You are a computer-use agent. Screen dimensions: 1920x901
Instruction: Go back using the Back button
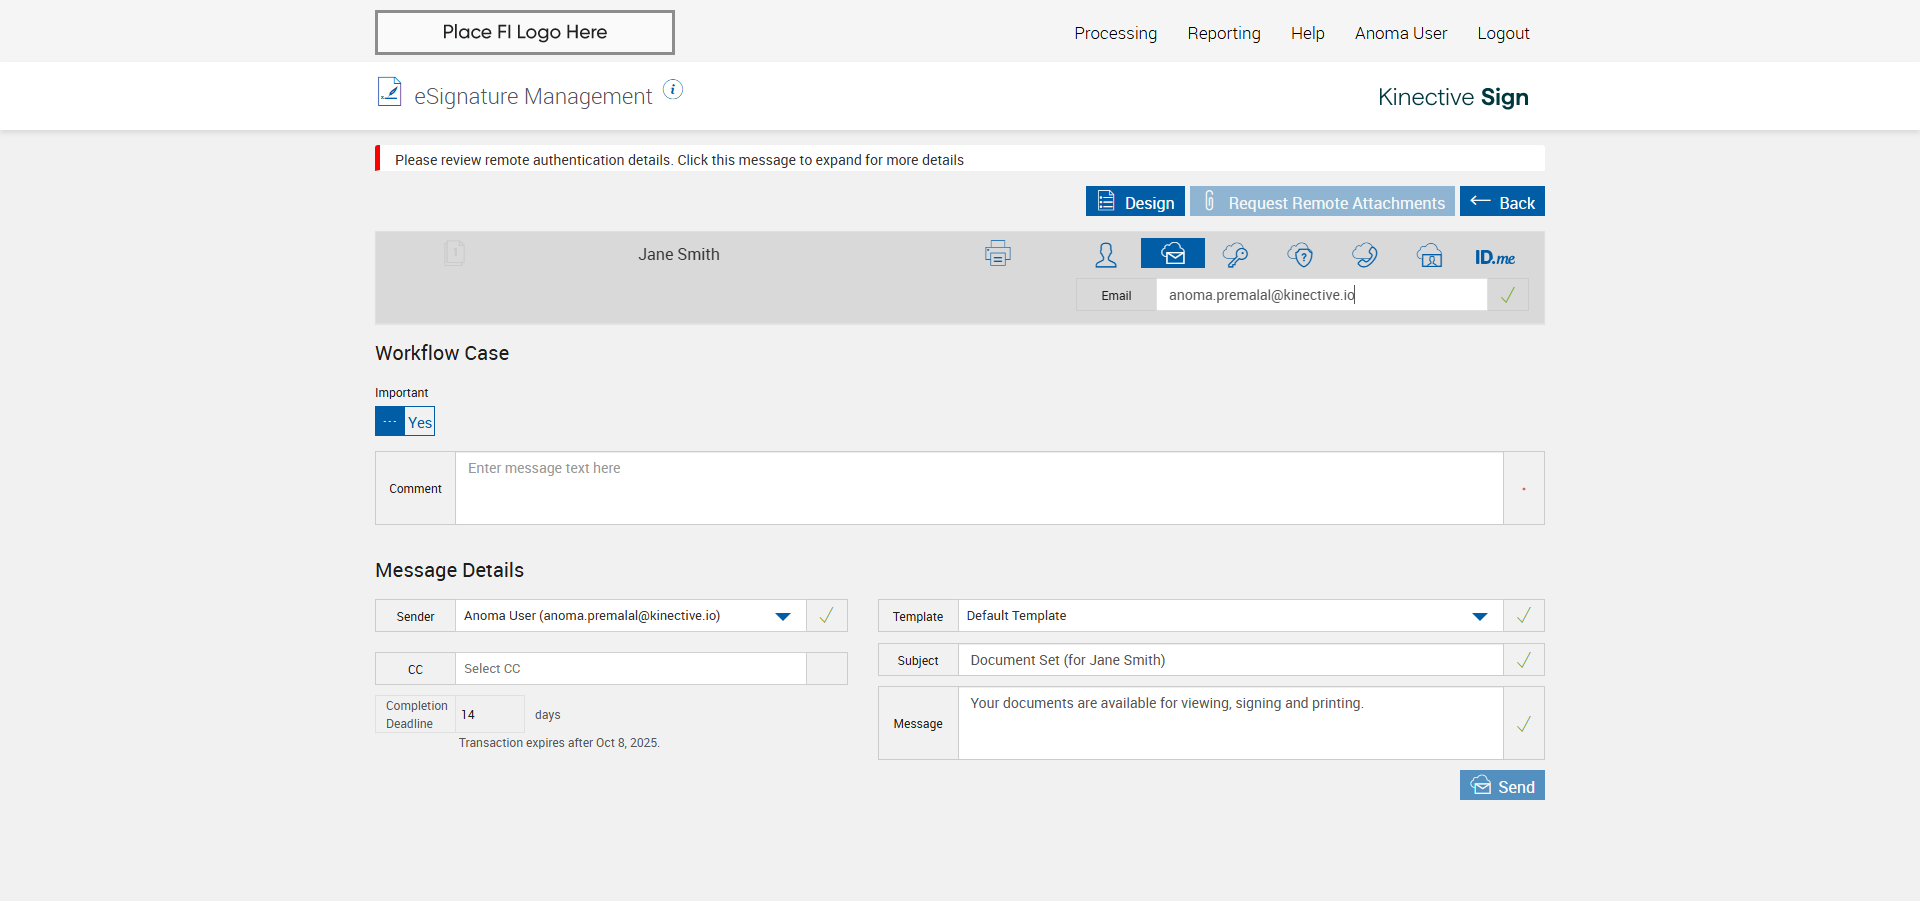(1502, 202)
